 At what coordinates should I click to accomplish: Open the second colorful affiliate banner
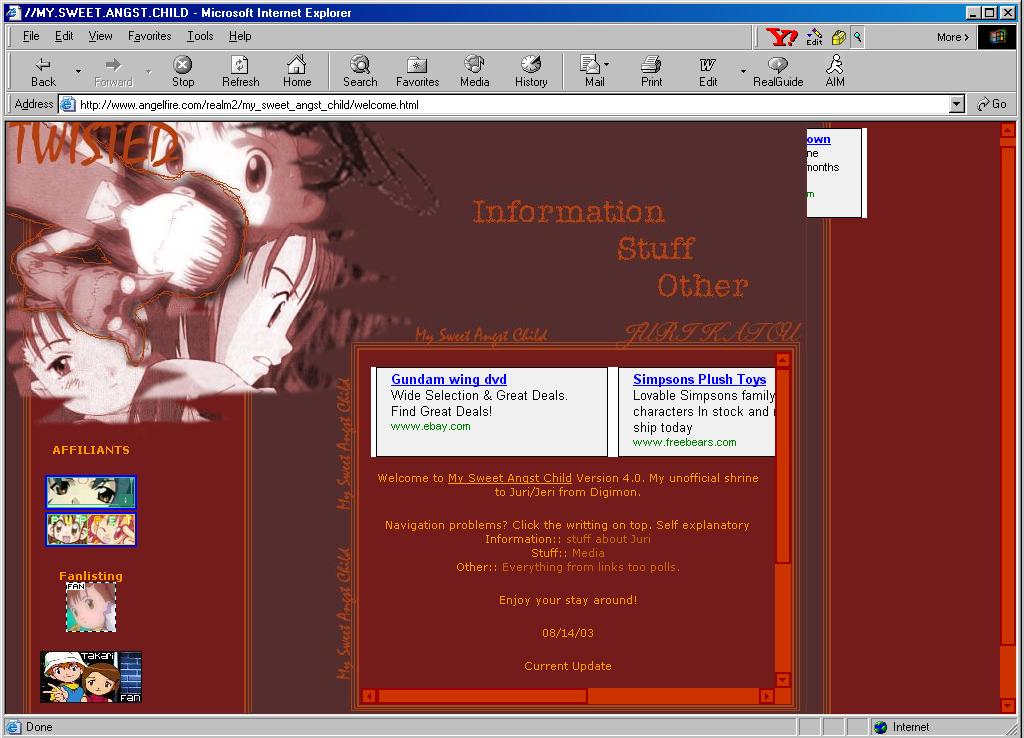point(91,529)
